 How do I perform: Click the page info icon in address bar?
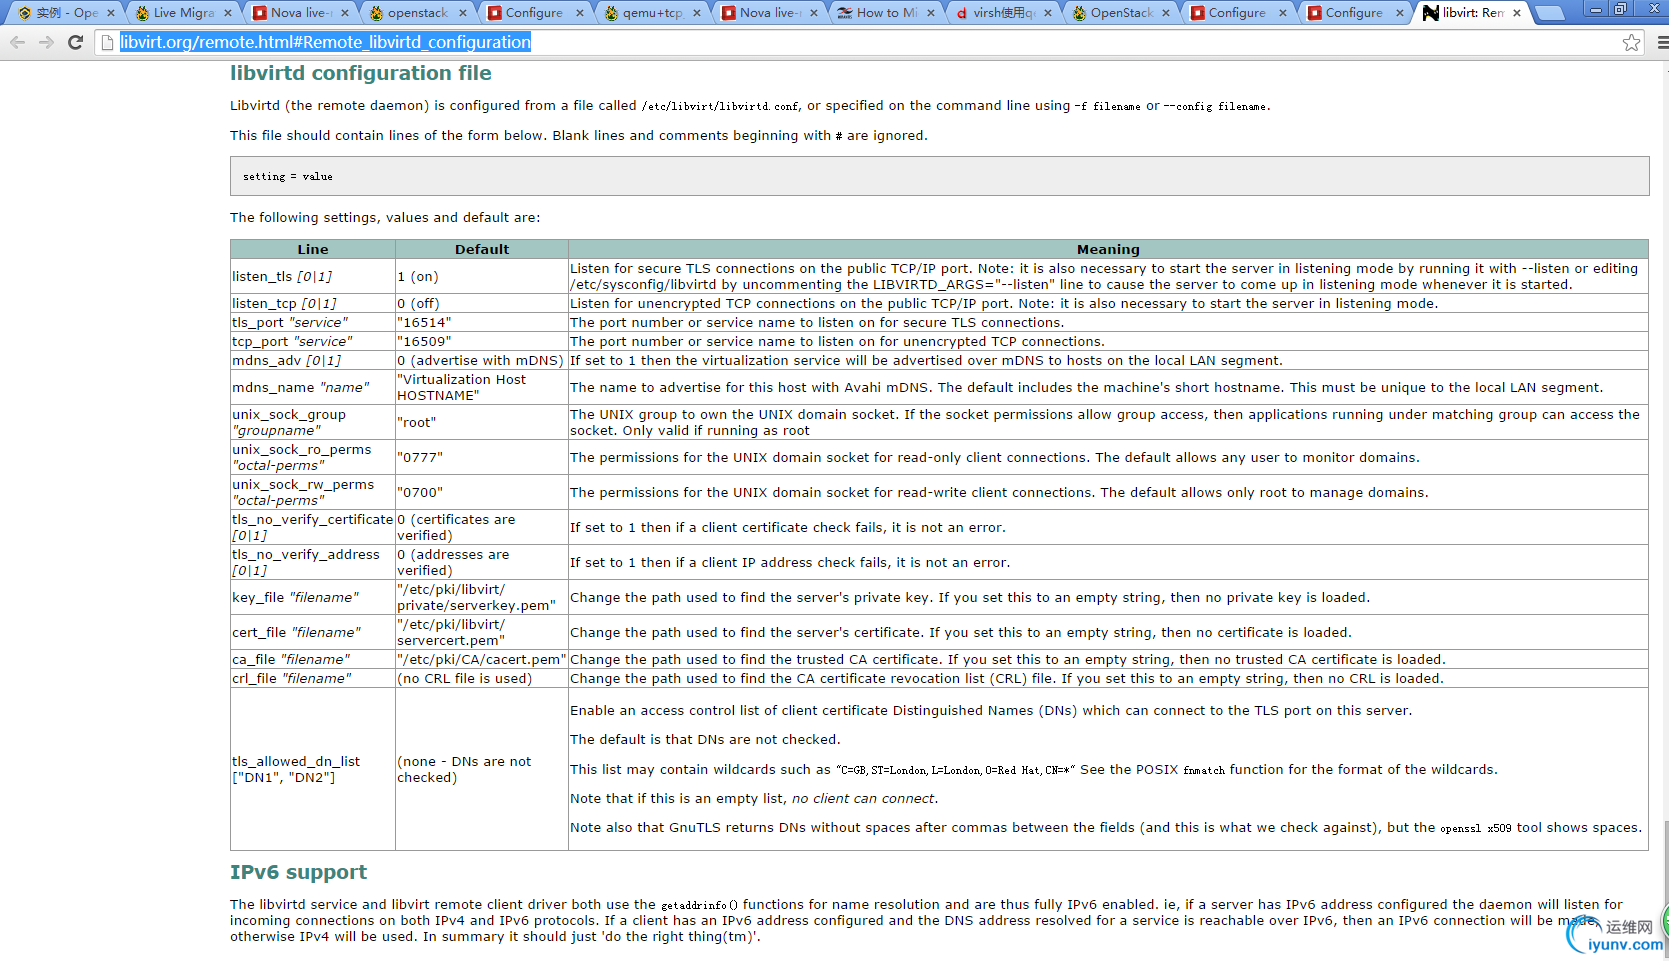coord(107,42)
